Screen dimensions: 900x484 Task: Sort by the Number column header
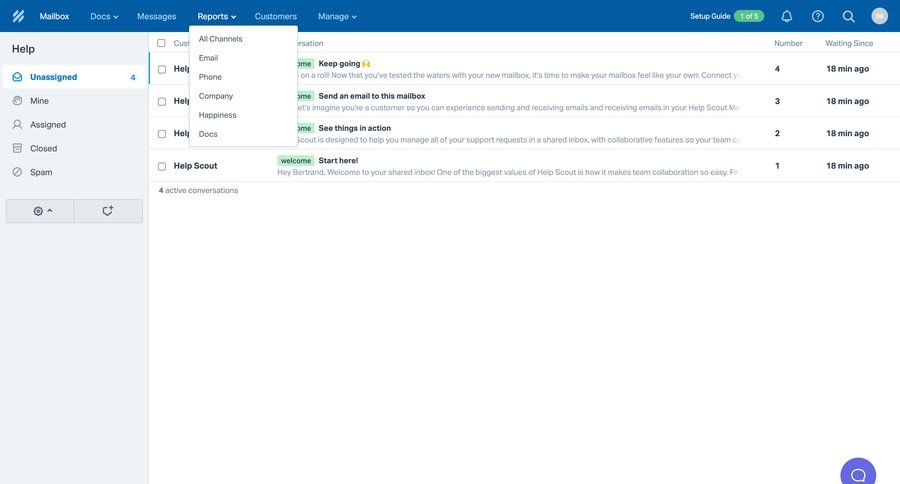pos(788,43)
